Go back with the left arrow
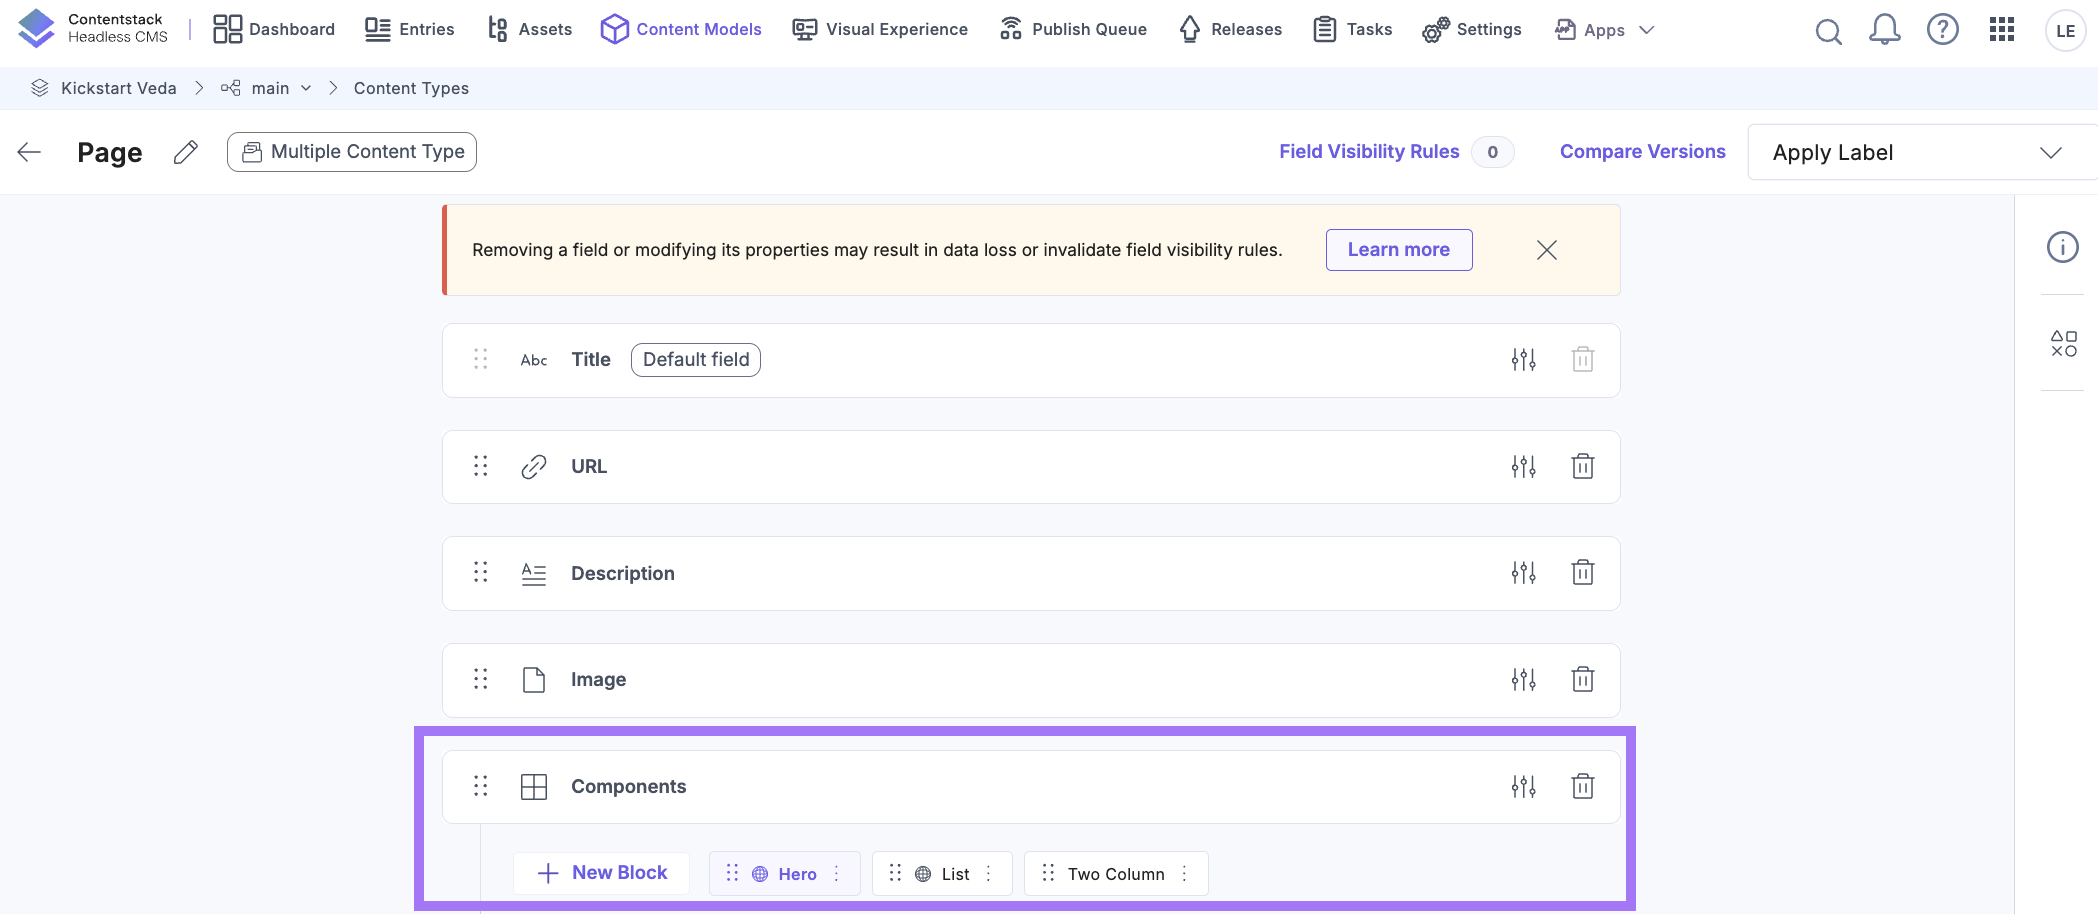This screenshot has height=914, width=2098. [29, 152]
